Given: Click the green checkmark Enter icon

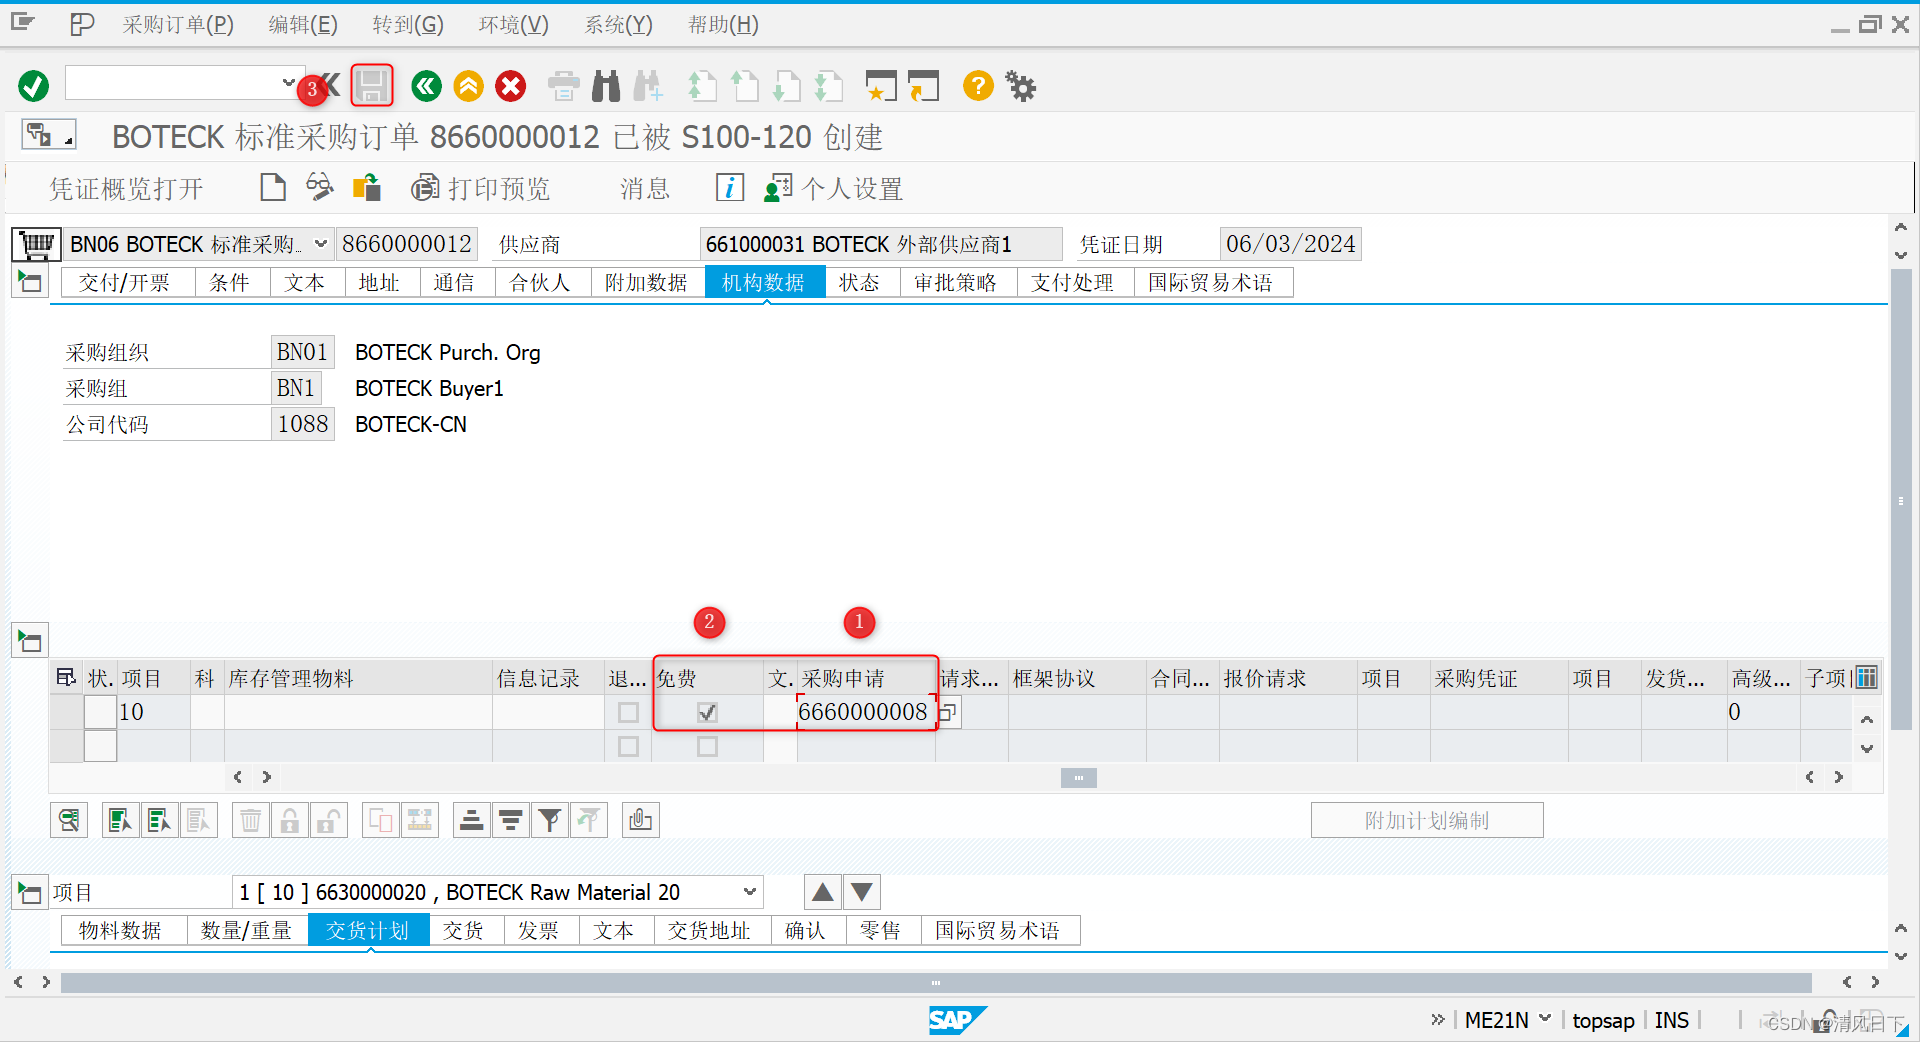Looking at the screenshot, I should coord(33,86).
